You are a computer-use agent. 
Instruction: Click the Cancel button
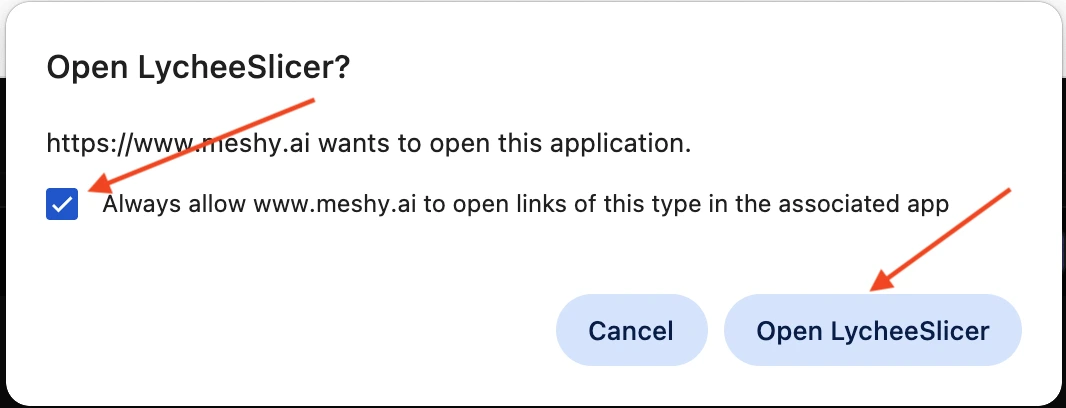pos(631,331)
